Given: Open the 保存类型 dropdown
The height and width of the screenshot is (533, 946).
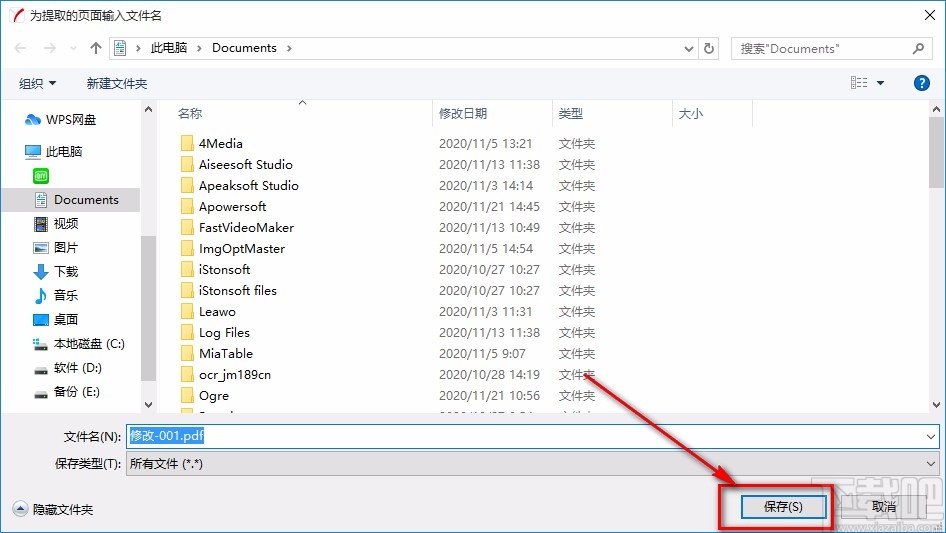Looking at the screenshot, I should [532, 464].
